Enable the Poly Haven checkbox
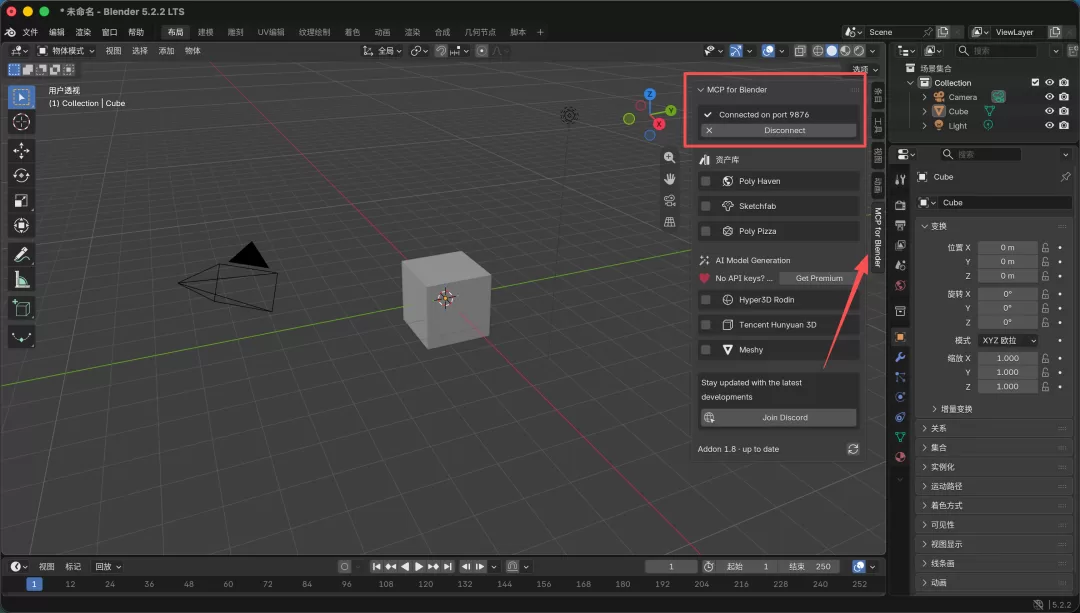Viewport: 1080px width, 613px height. coord(705,181)
